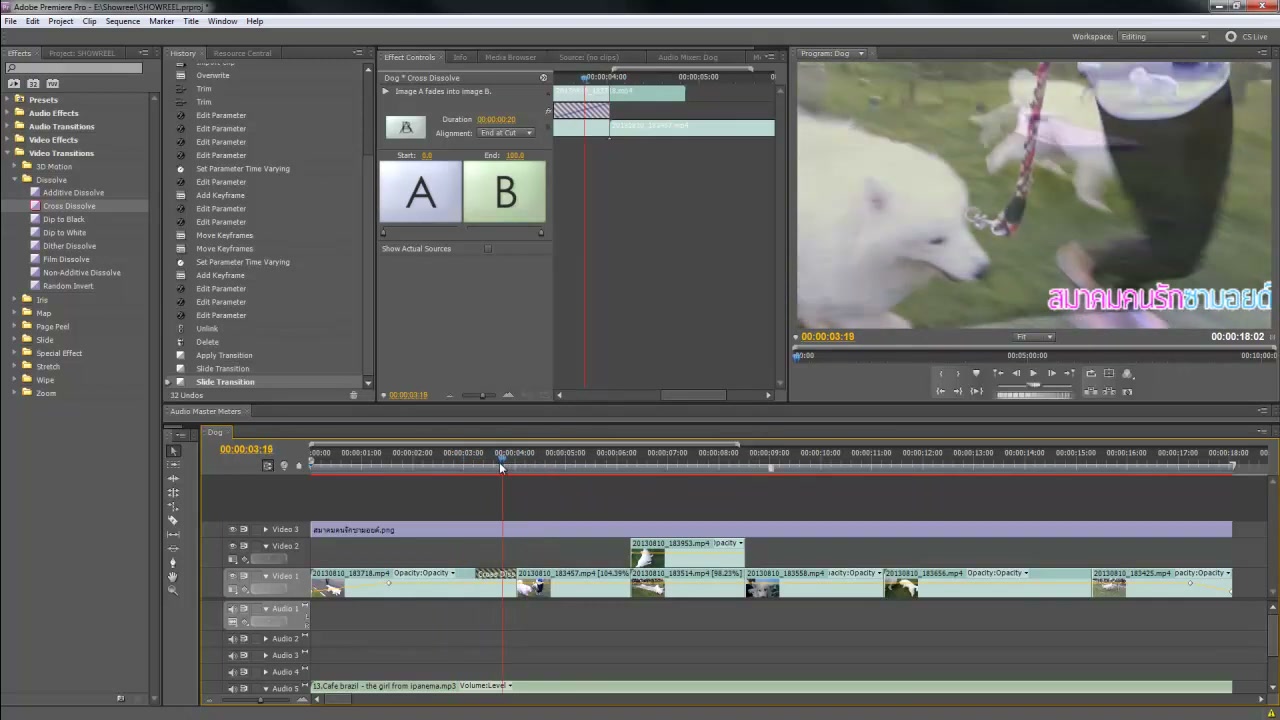Mute Audio 2 track speaker icon
This screenshot has height=720, width=1280.
(232, 639)
